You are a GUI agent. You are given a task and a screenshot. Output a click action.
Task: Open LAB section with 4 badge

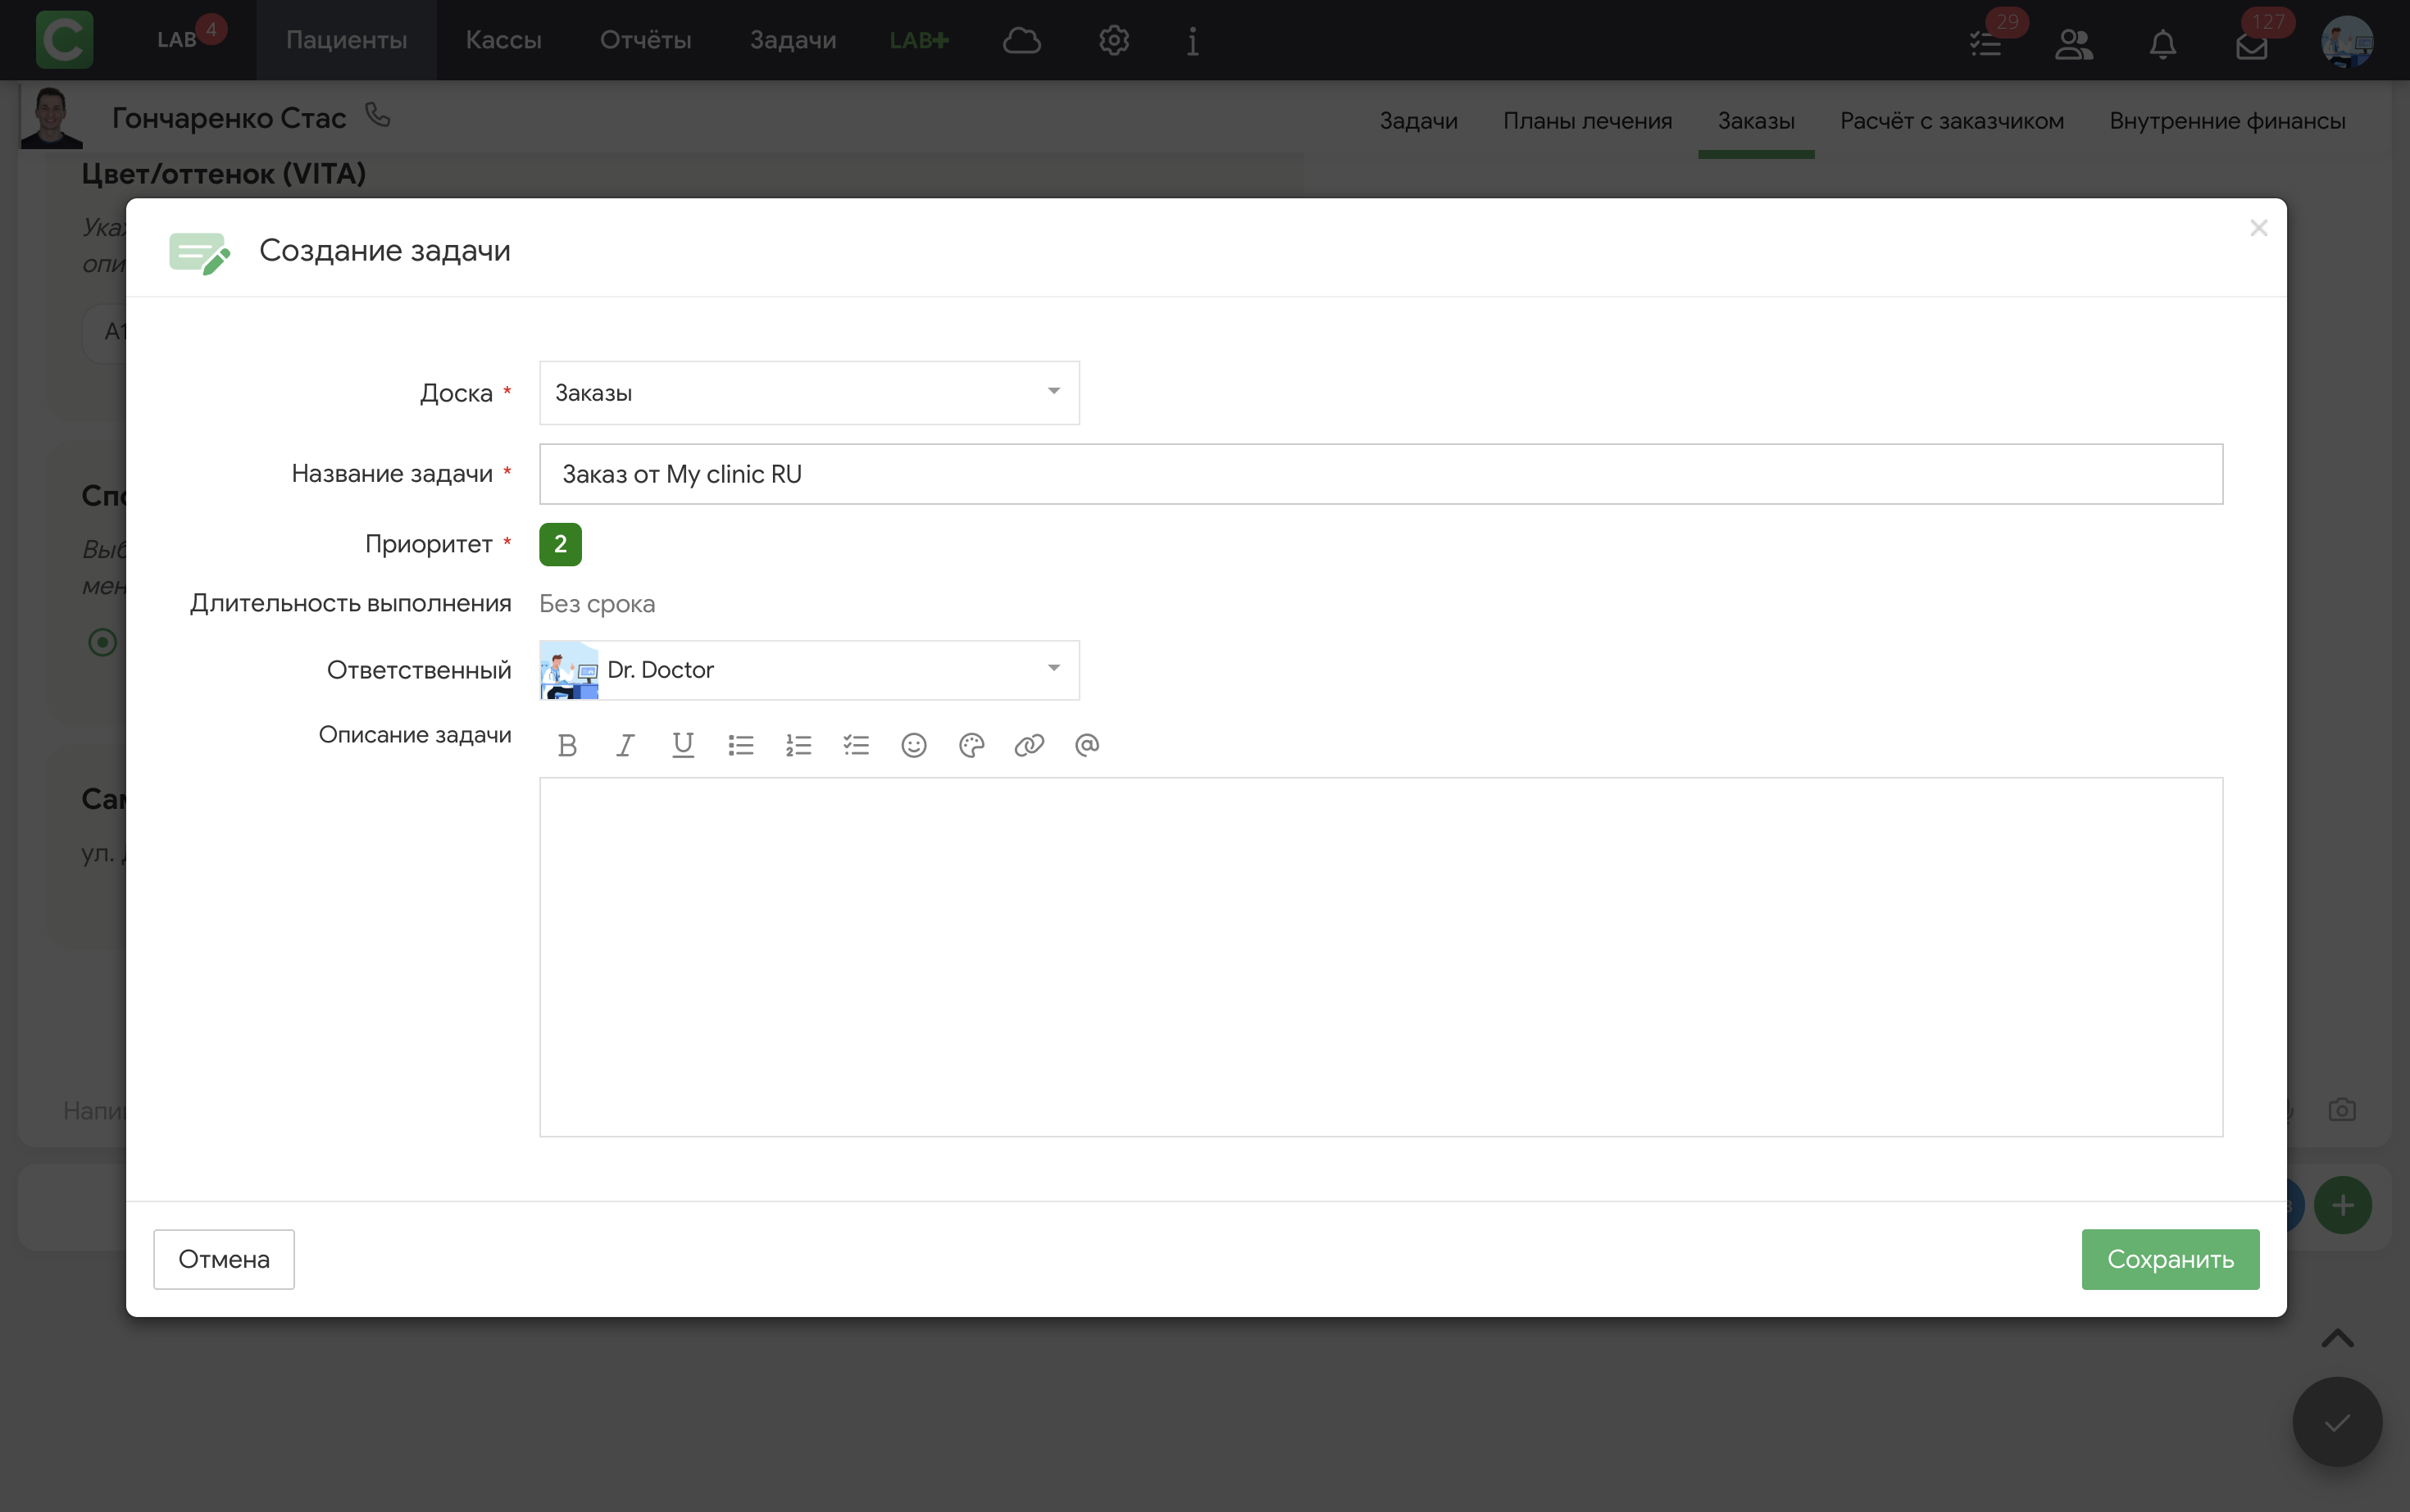pyautogui.click(x=177, y=40)
